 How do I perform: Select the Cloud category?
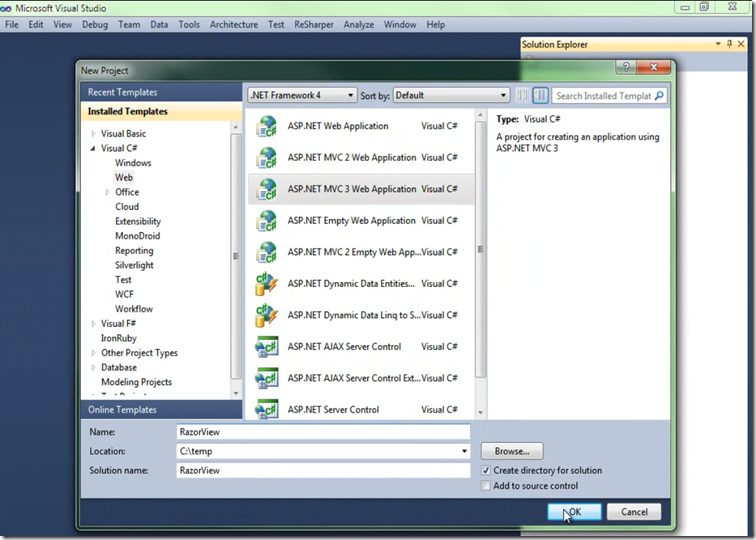[127, 207]
